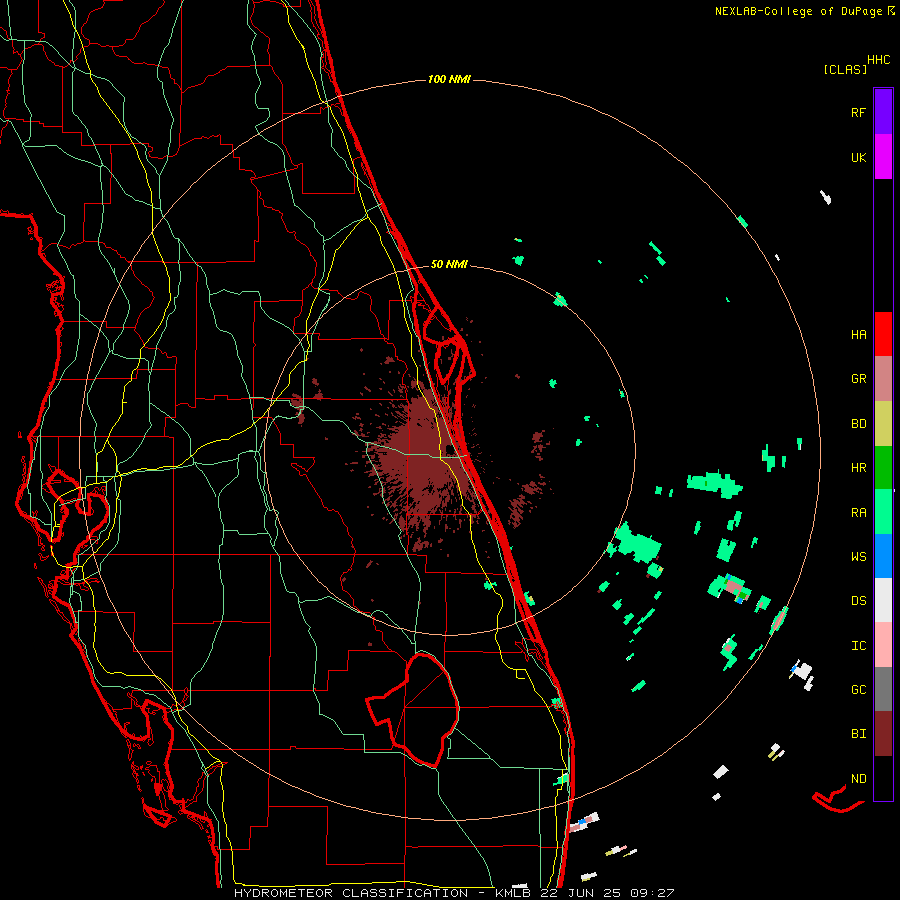Click the UK legend label

pos(858,157)
